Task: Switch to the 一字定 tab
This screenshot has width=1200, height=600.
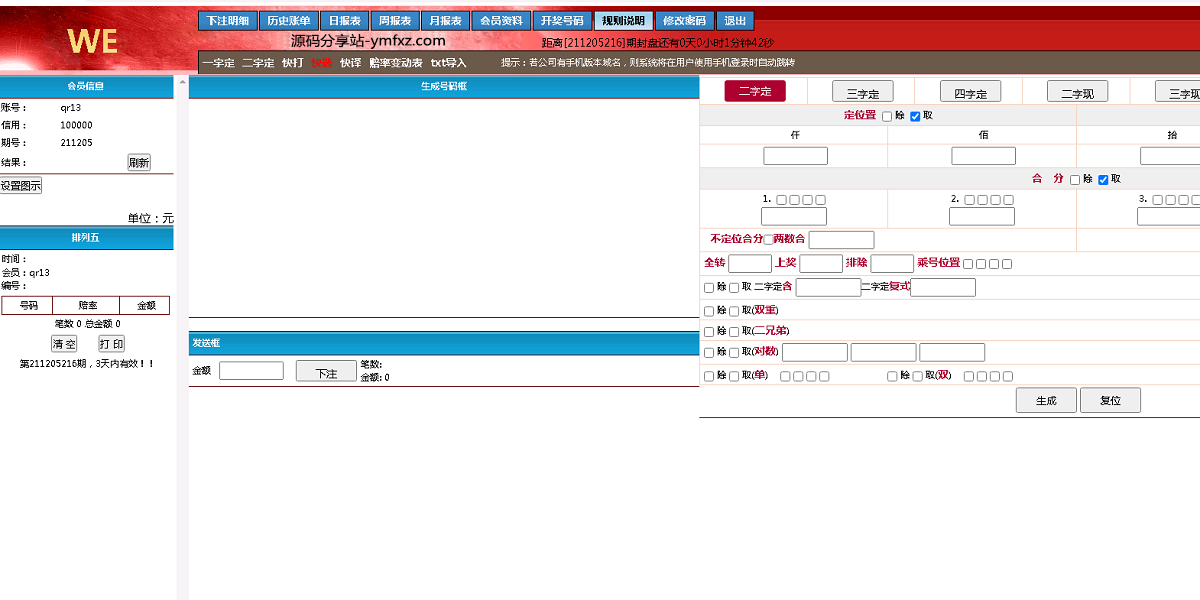Action: pyautogui.click(x=216, y=61)
